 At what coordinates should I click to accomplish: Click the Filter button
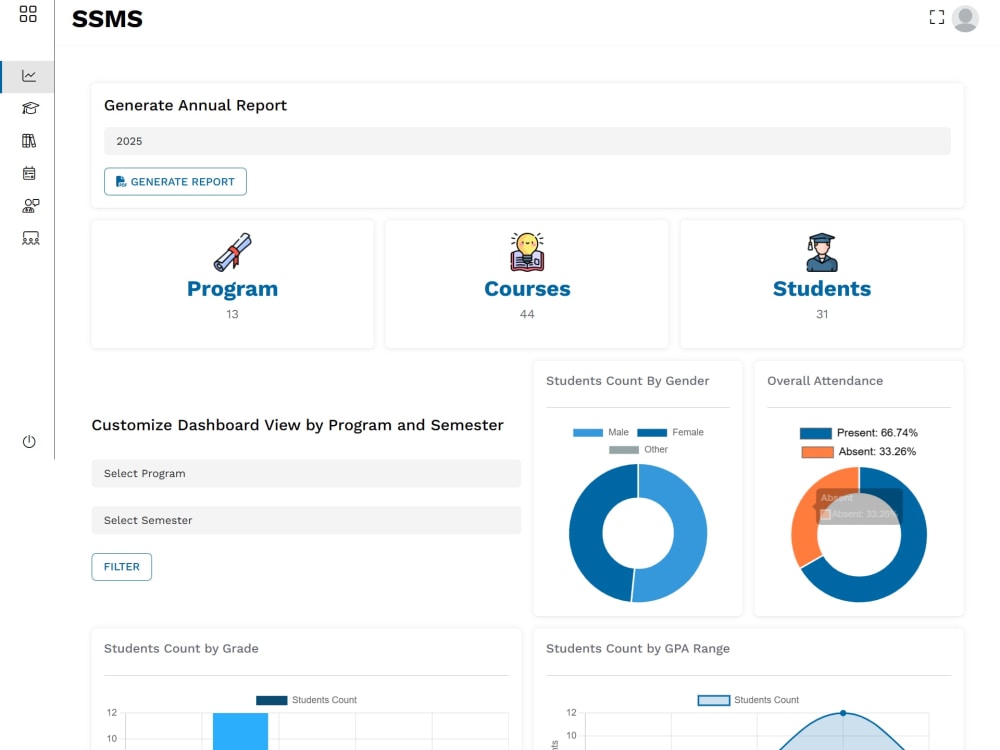[121, 567]
